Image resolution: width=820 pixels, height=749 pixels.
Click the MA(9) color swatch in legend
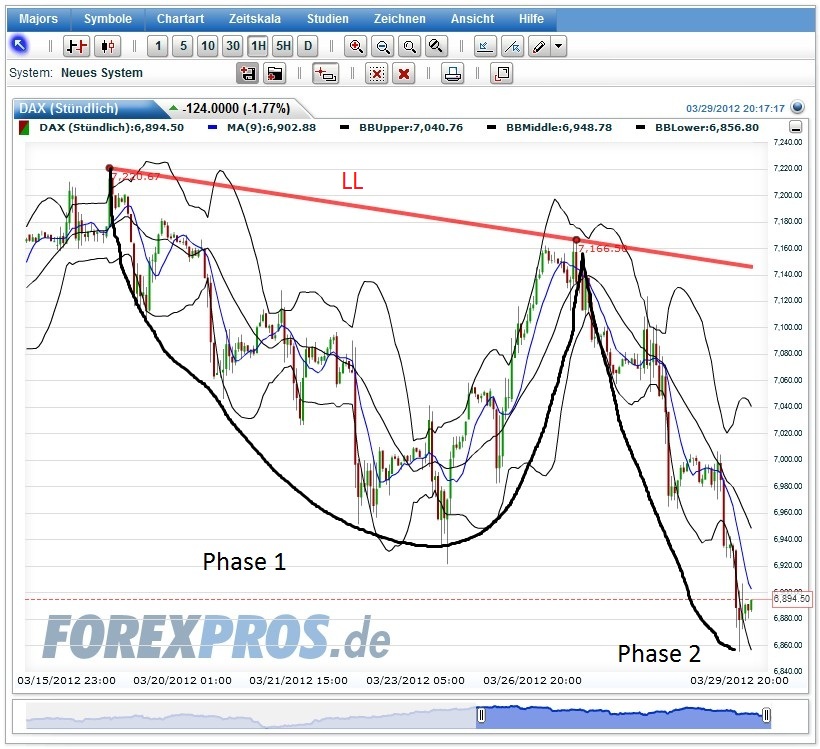pos(213,128)
